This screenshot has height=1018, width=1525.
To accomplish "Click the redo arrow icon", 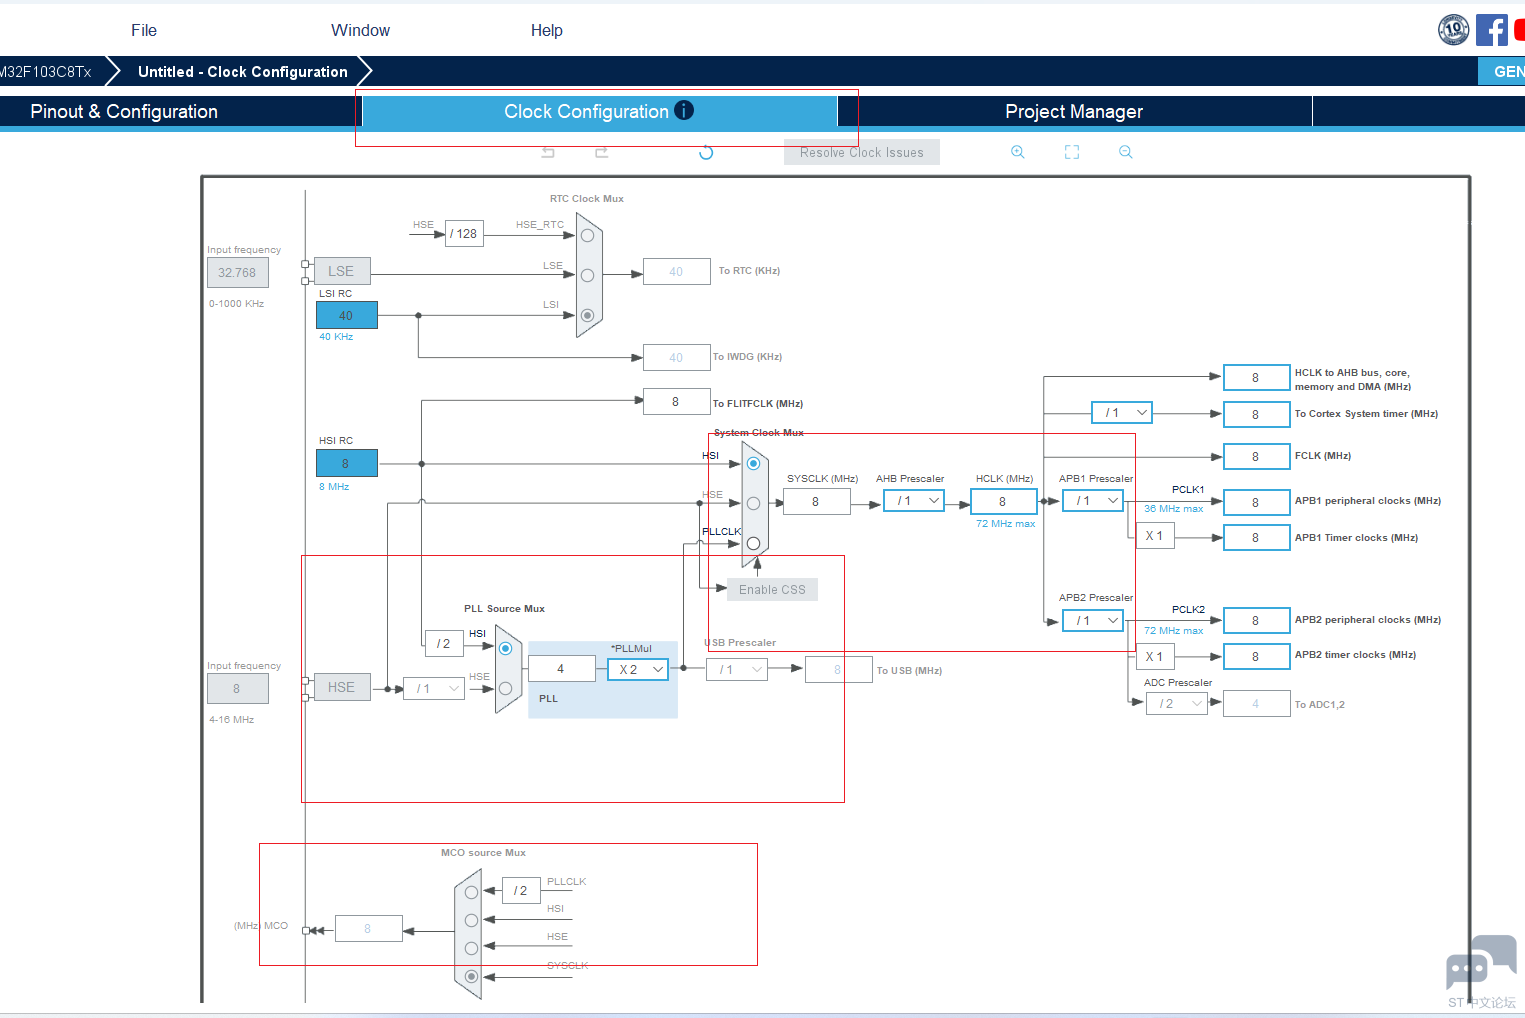I will [601, 151].
